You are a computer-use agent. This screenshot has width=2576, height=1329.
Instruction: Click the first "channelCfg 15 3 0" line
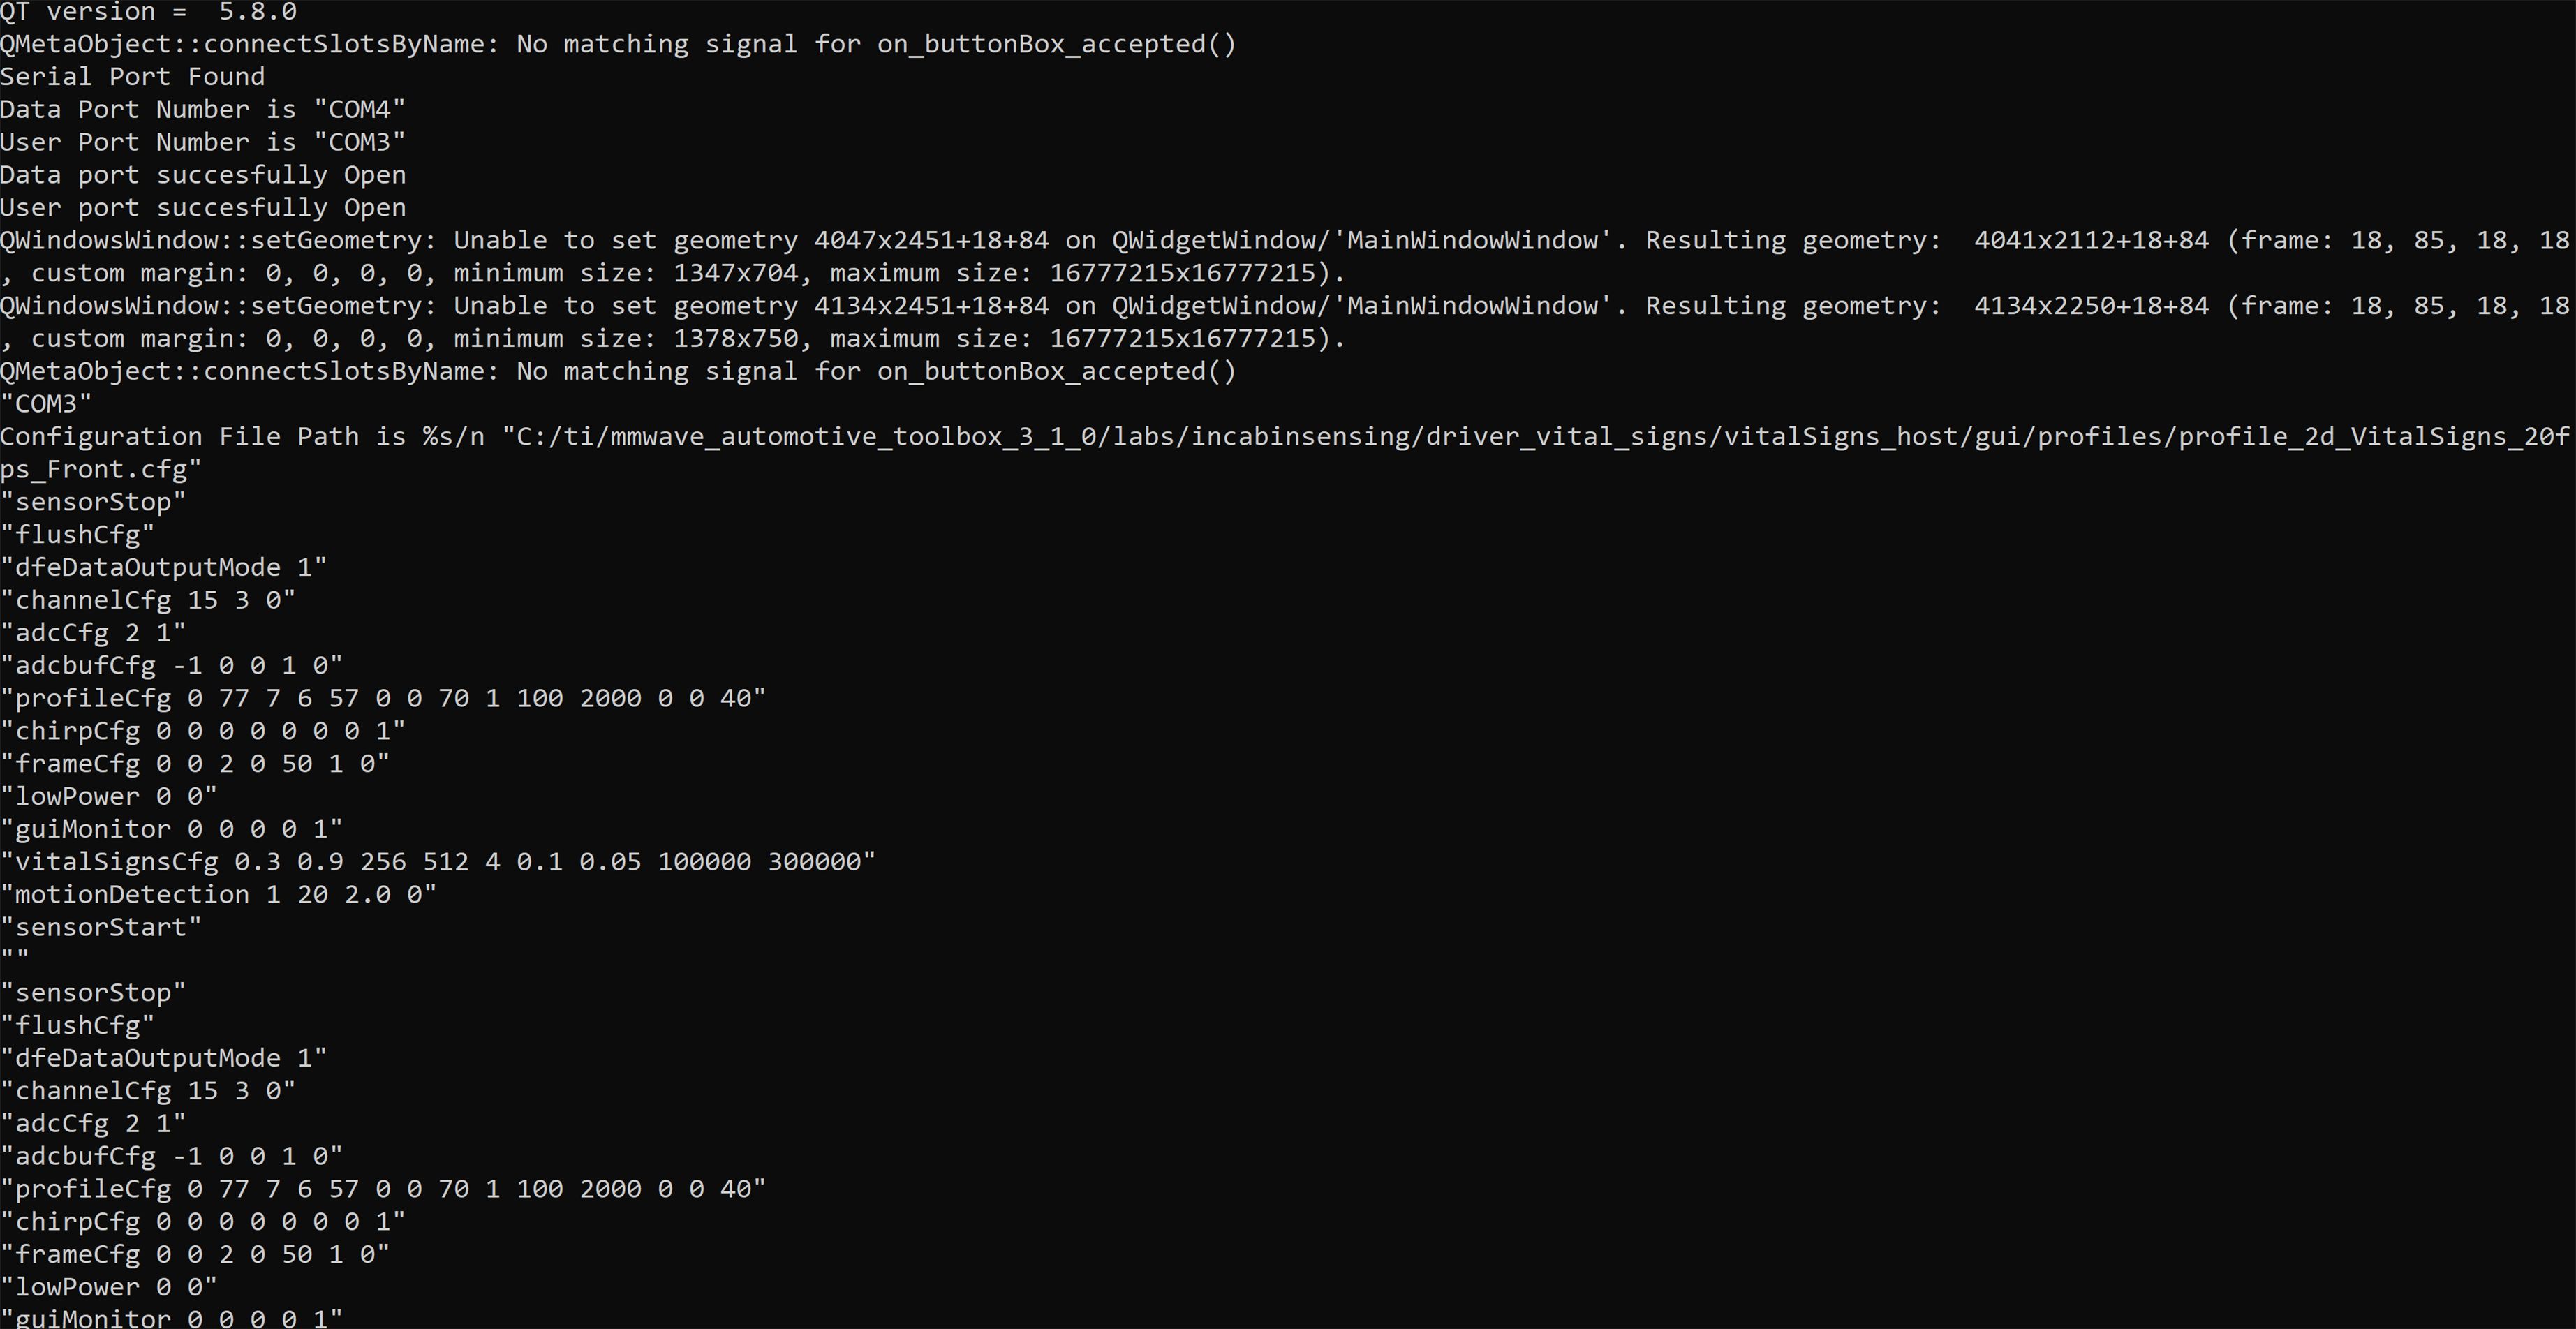(x=148, y=600)
